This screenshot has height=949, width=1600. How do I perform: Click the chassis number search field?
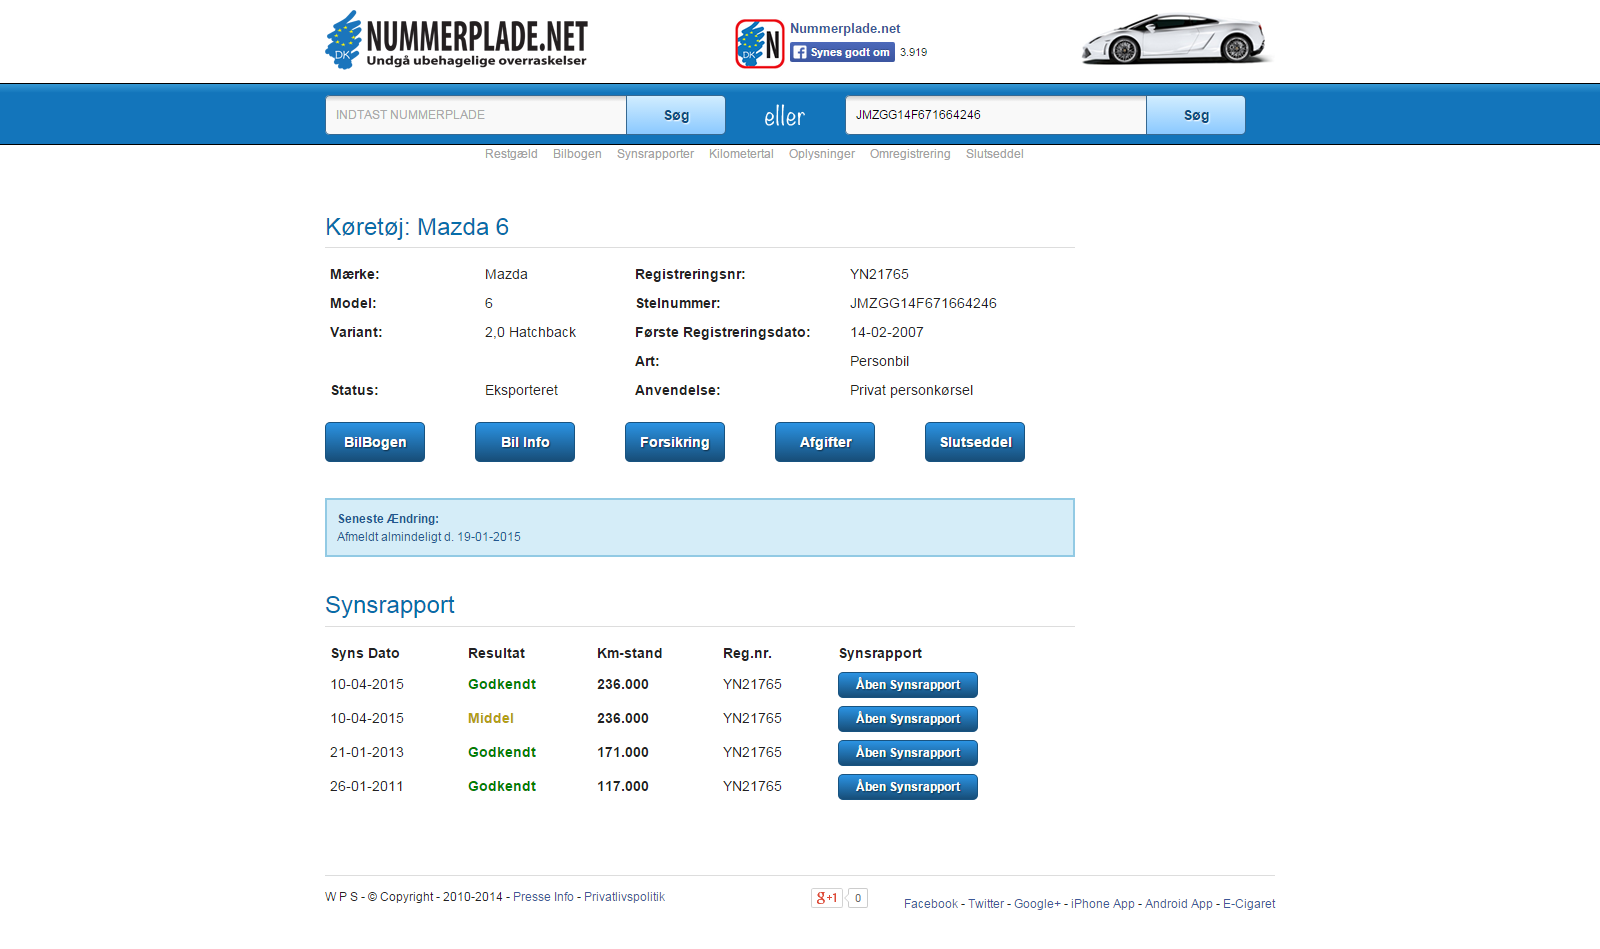click(995, 115)
